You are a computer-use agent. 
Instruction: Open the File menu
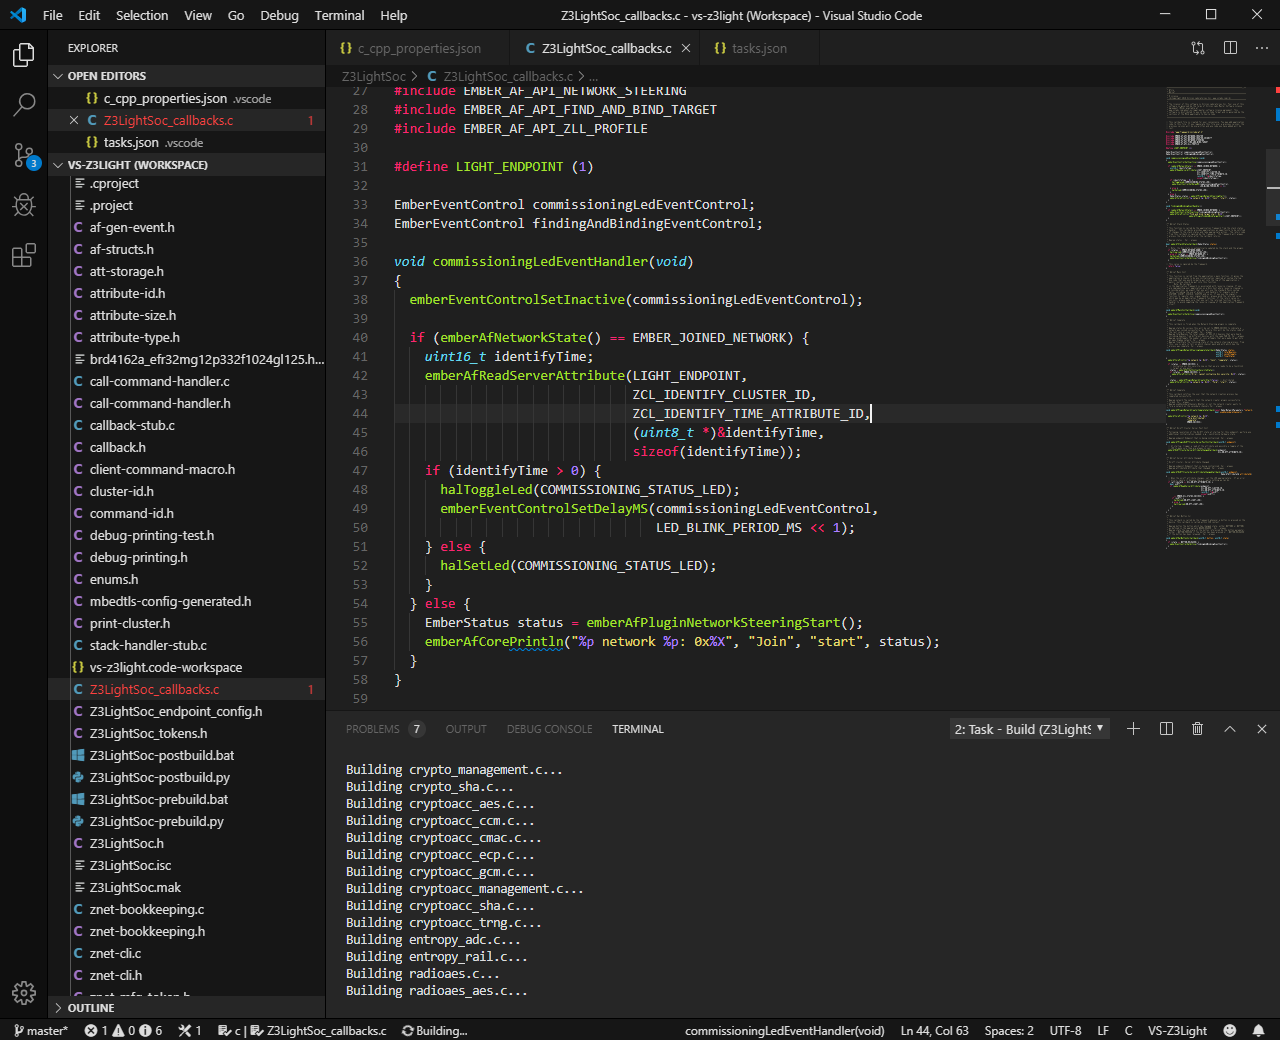point(53,15)
